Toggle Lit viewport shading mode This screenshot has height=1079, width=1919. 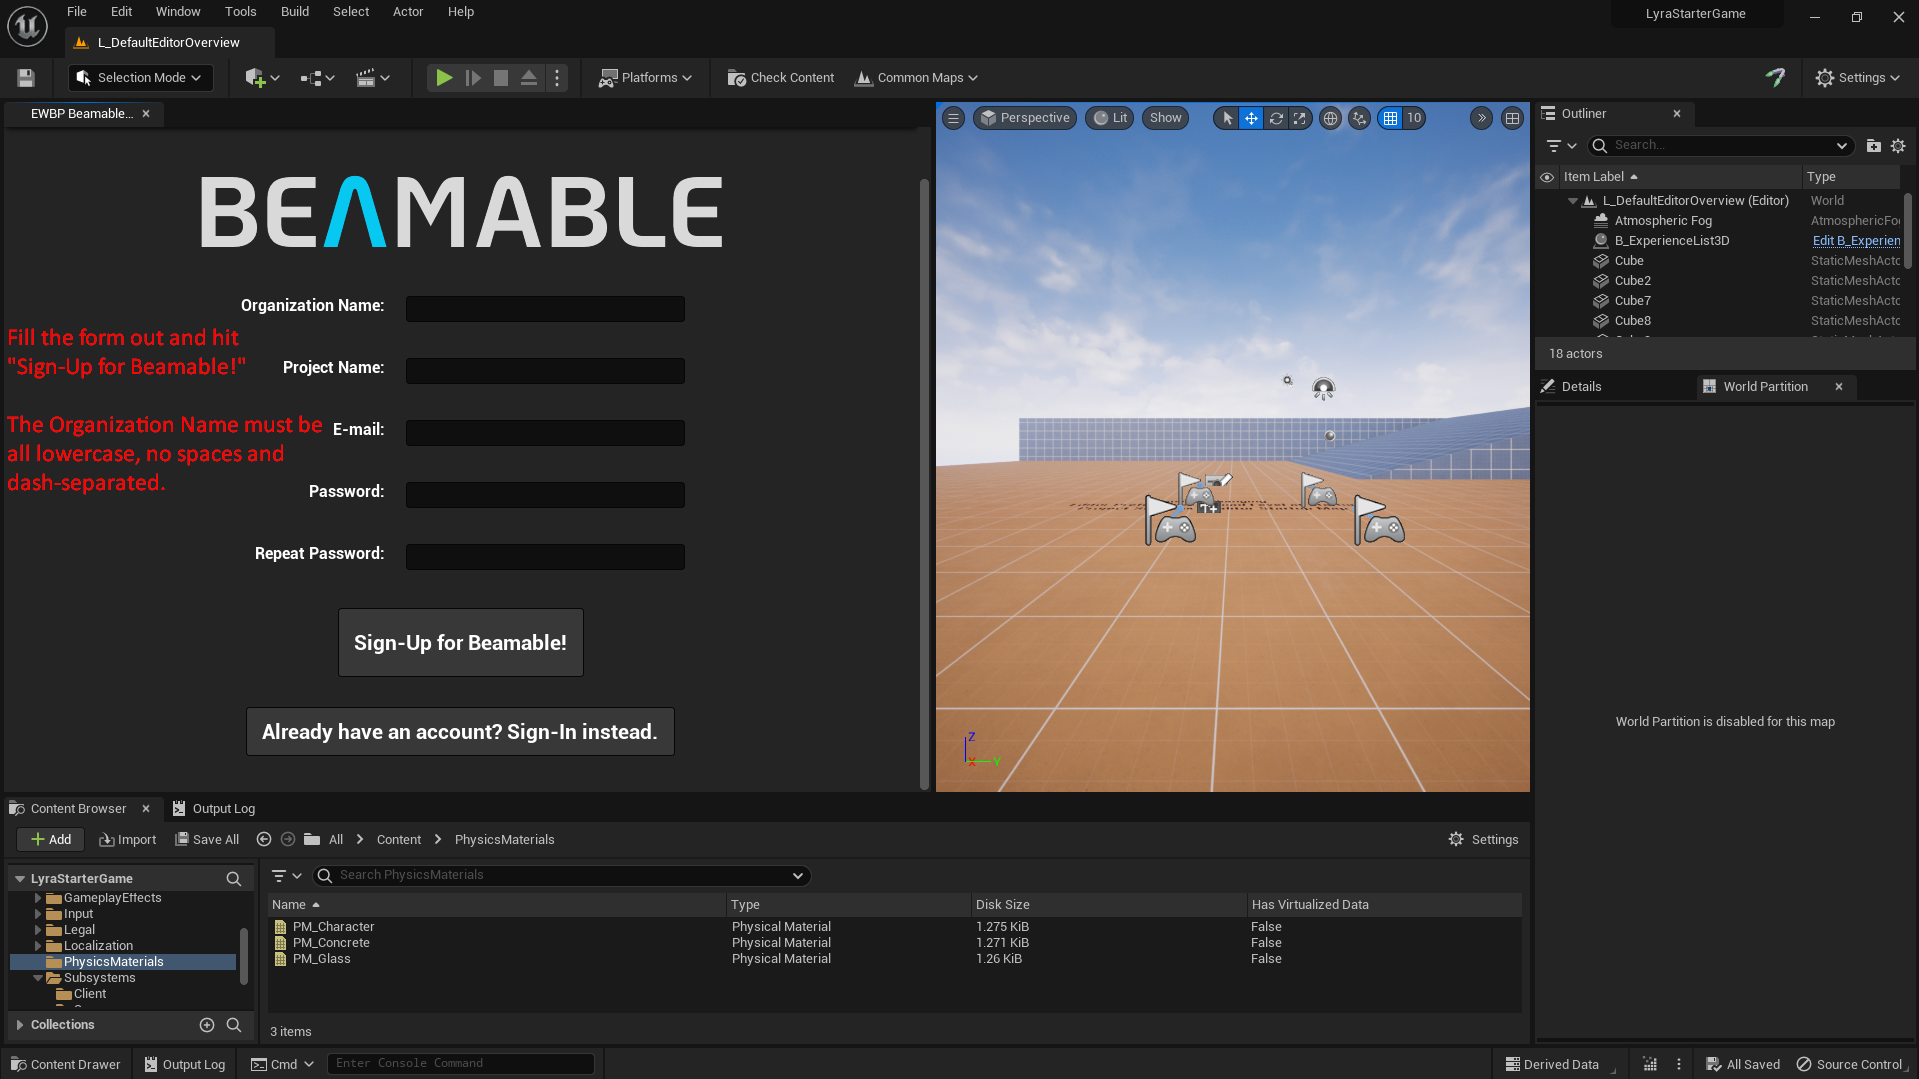coord(1109,118)
